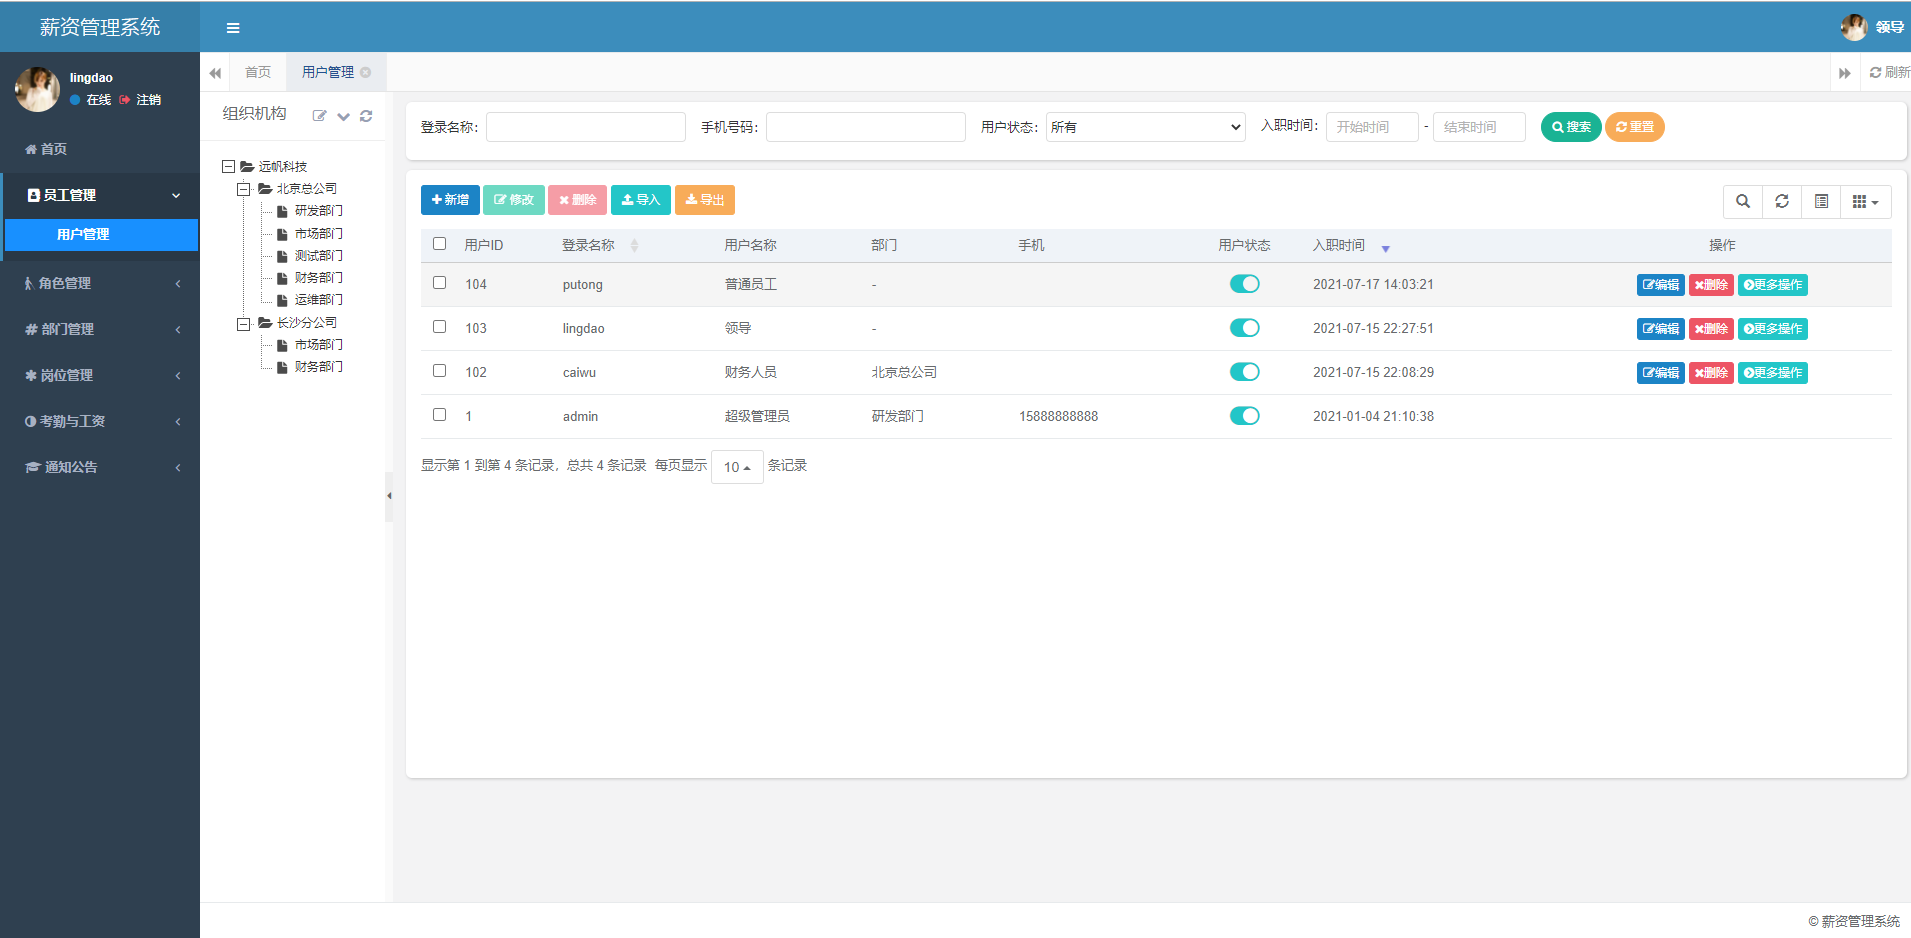Close the 用户管理 tab with its x icon

click(366, 72)
